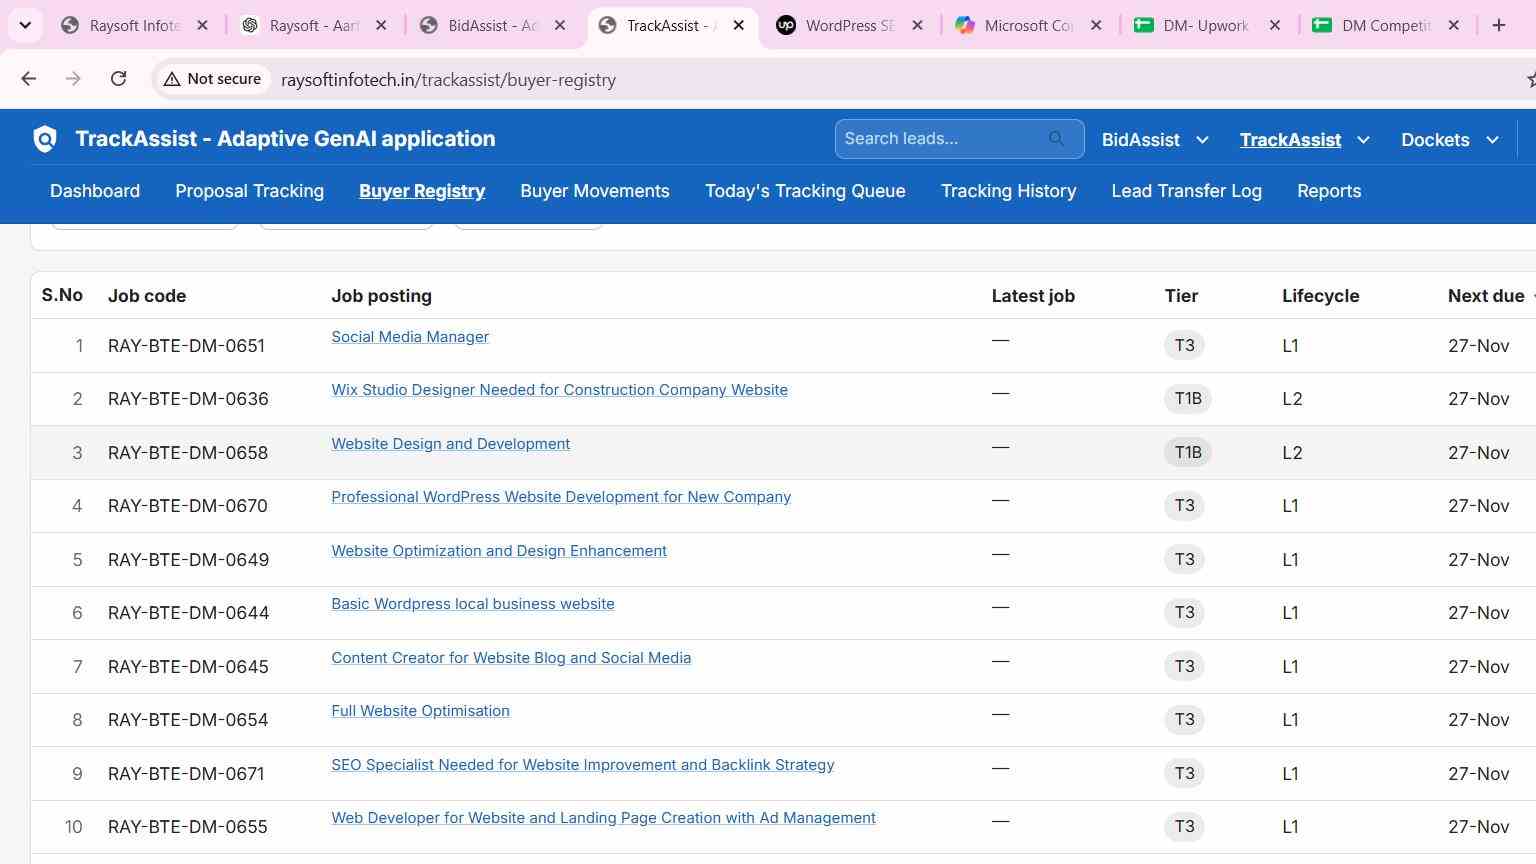Open a new browser tab with plus icon
Screen dimensions: 1536x864
tap(1498, 26)
